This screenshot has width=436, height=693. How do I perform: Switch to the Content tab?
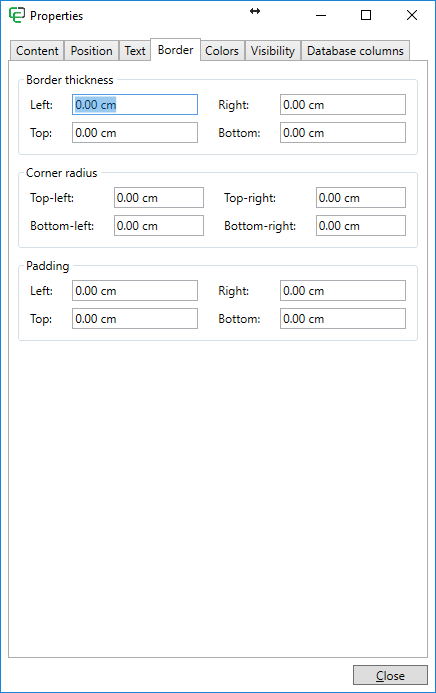37,51
